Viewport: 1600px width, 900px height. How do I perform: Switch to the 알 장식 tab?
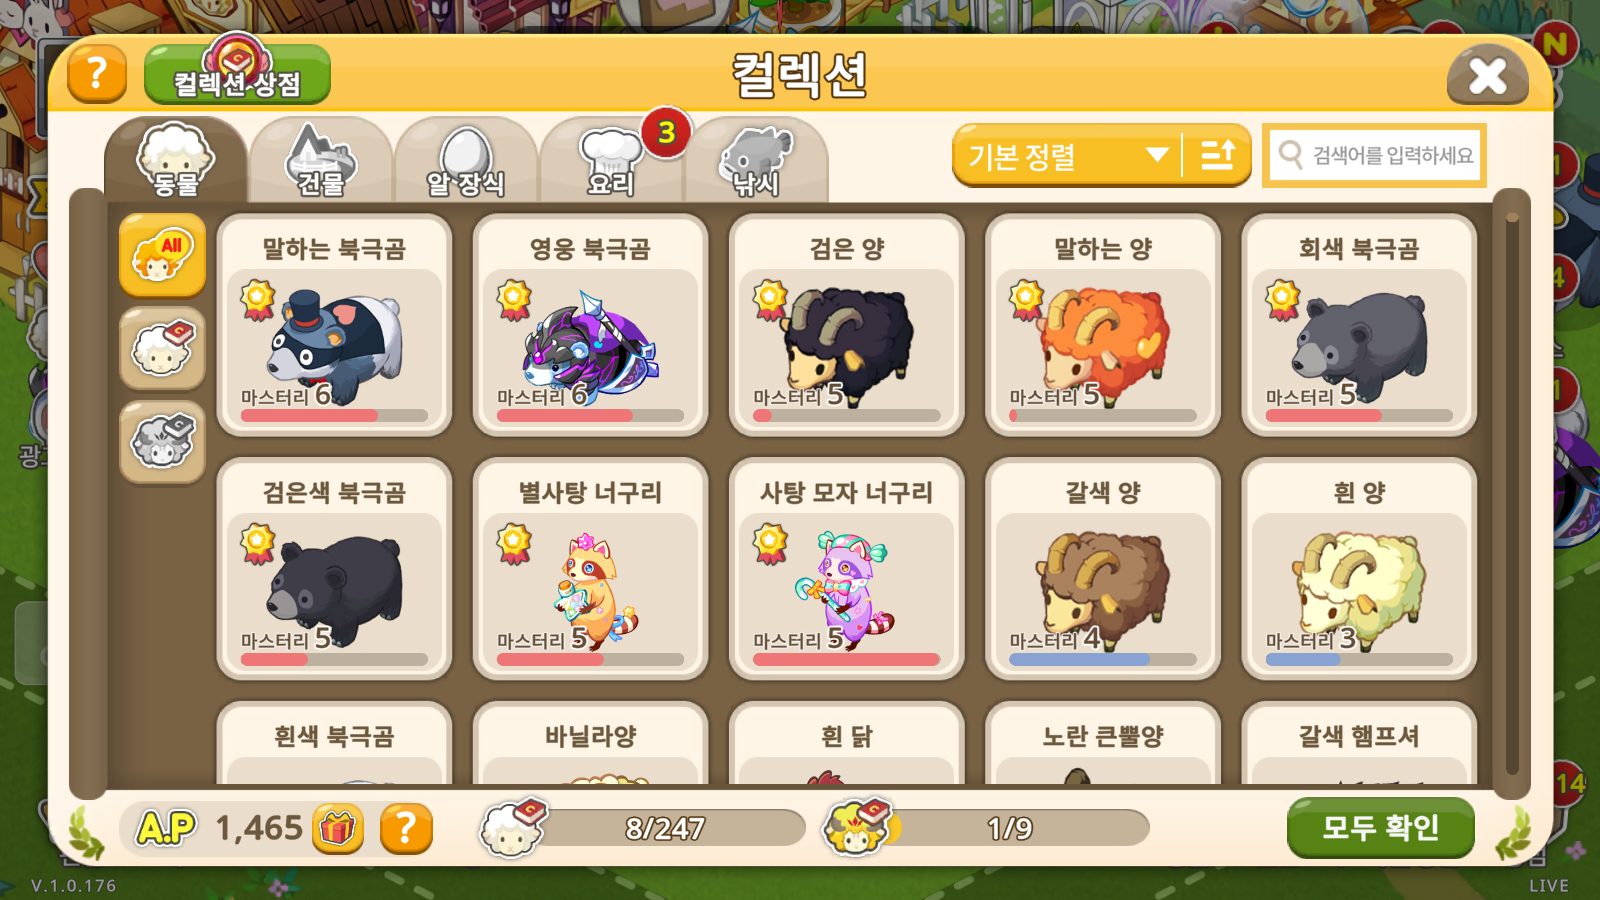[466, 160]
